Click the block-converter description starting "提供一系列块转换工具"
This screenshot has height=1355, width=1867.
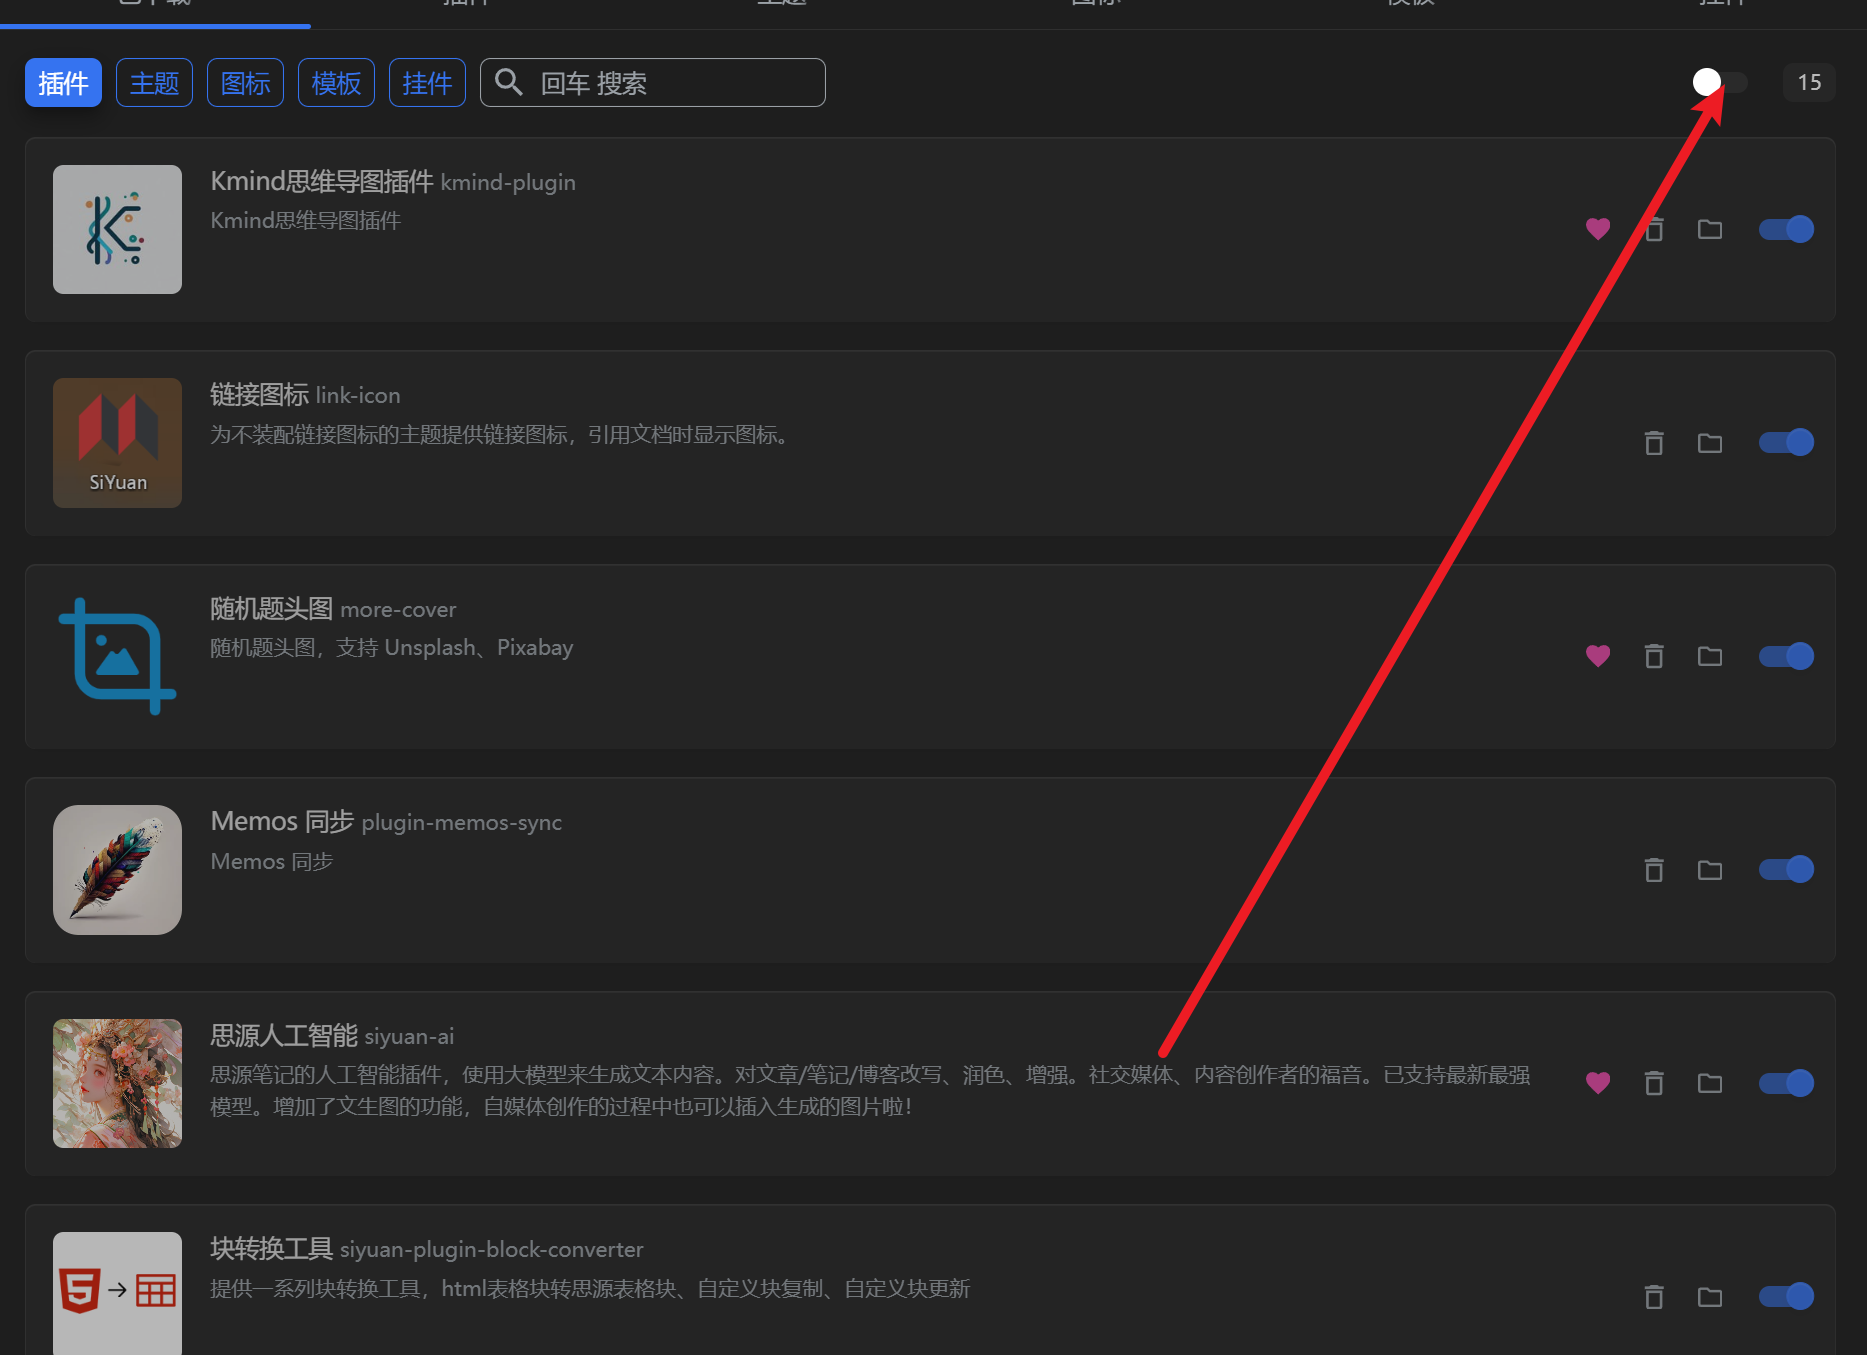(x=590, y=1288)
